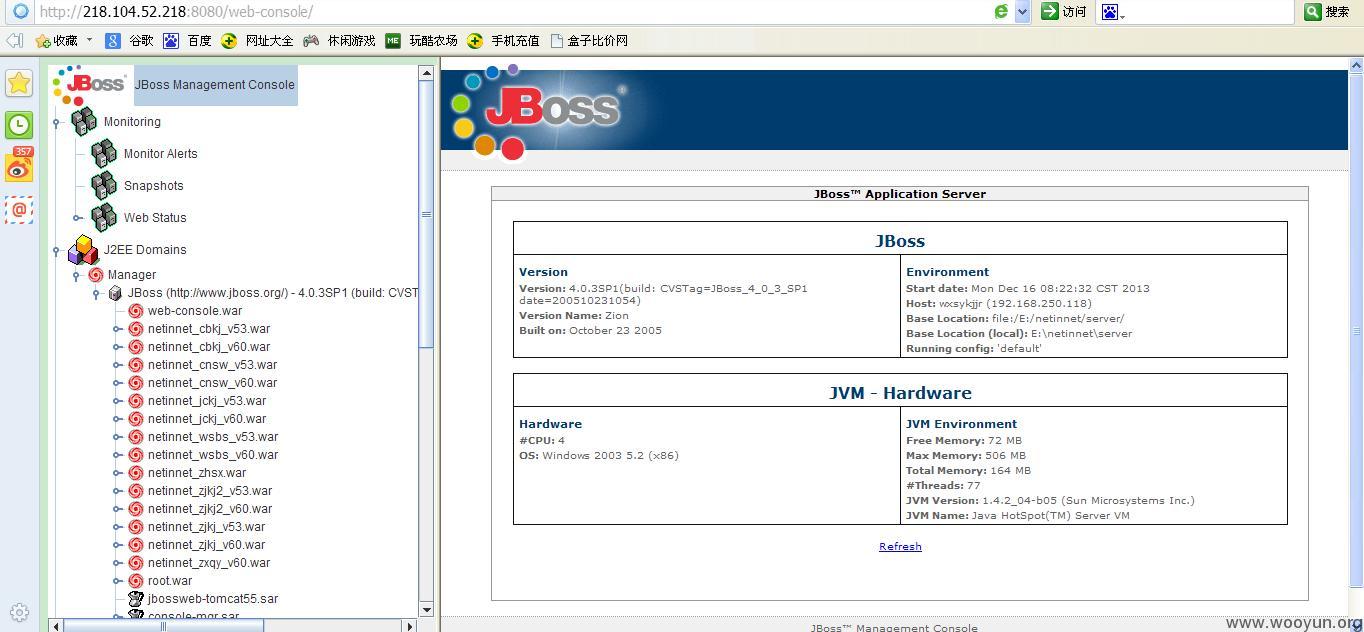Click the 玩酷农场 bookmark

[x=422, y=41]
